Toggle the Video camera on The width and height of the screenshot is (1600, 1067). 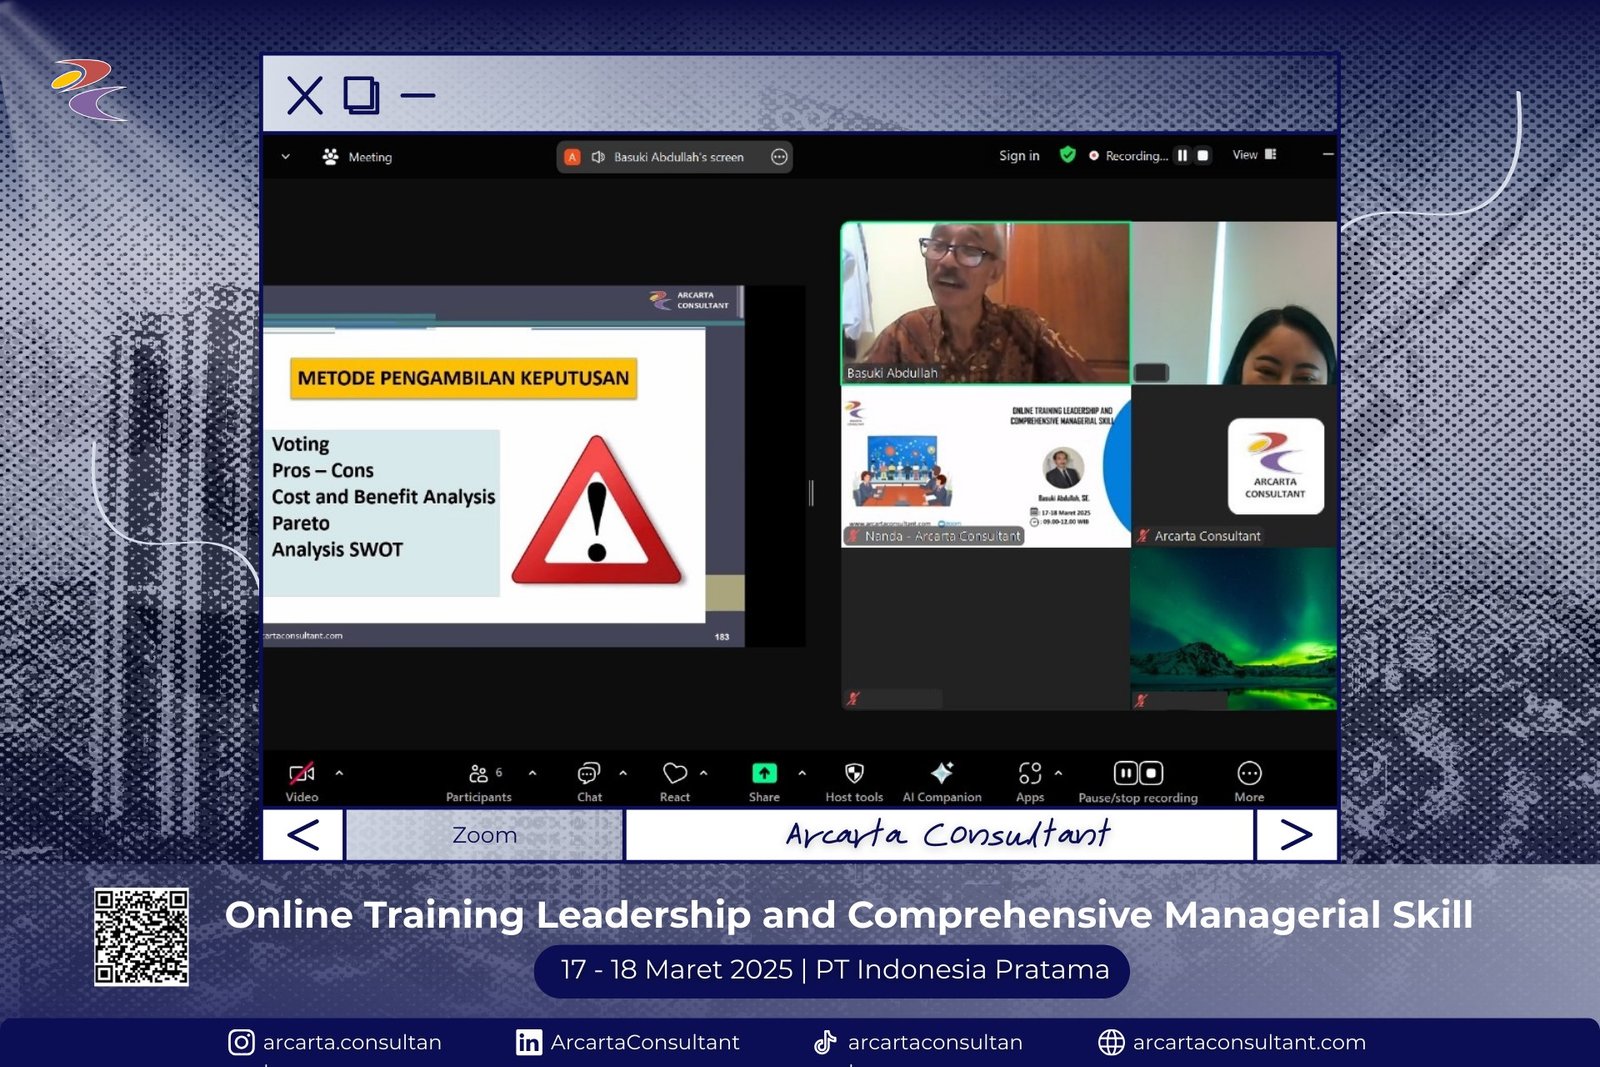(x=301, y=781)
